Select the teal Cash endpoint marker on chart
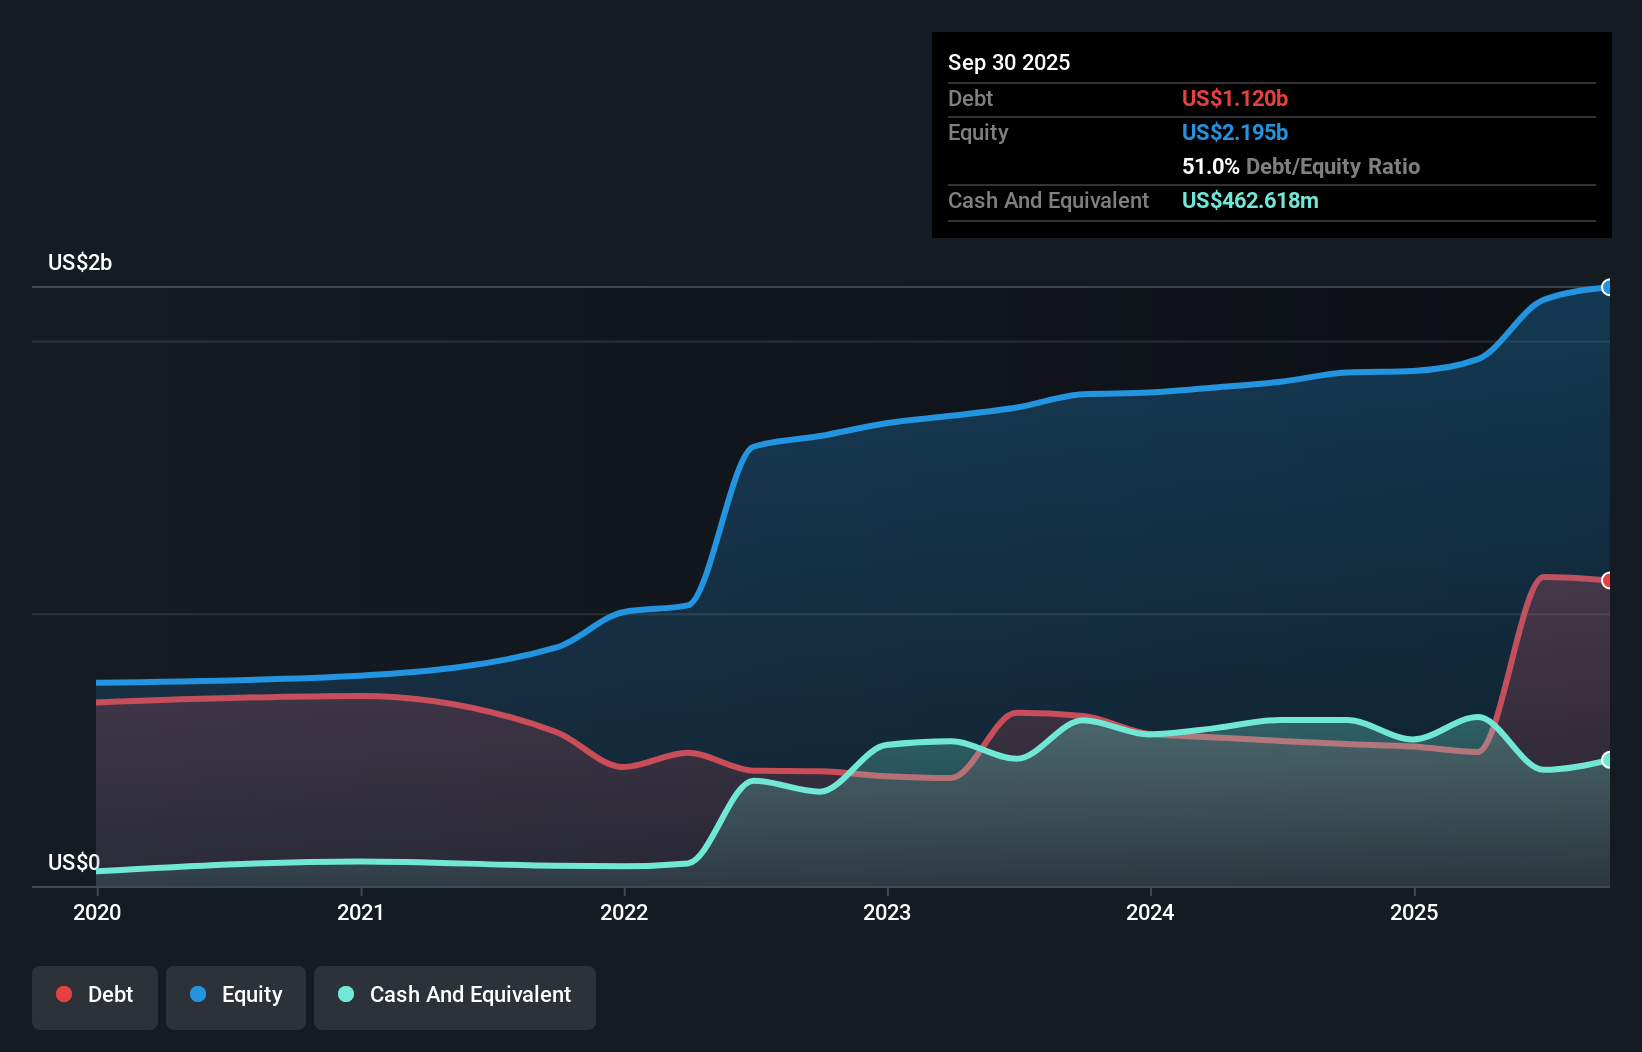Image resolution: width=1642 pixels, height=1052 pixels. (x=1608, y=760)
